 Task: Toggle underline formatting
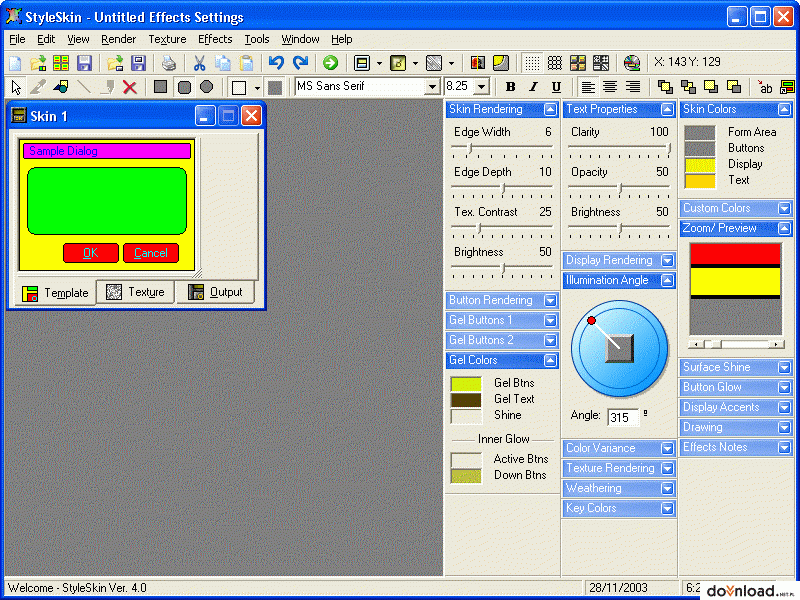click(556, 87)
